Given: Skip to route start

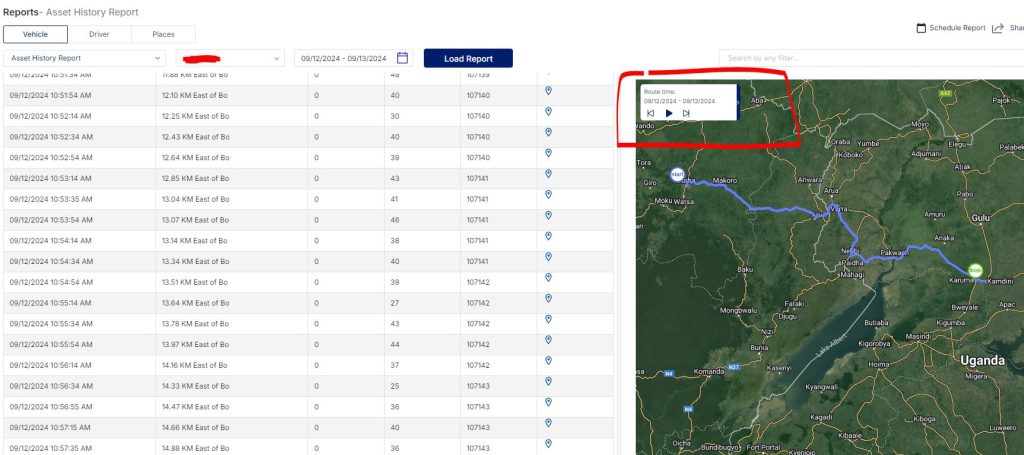Looking at the screenshot, I should pyautogui.click(x=651, y=113).
